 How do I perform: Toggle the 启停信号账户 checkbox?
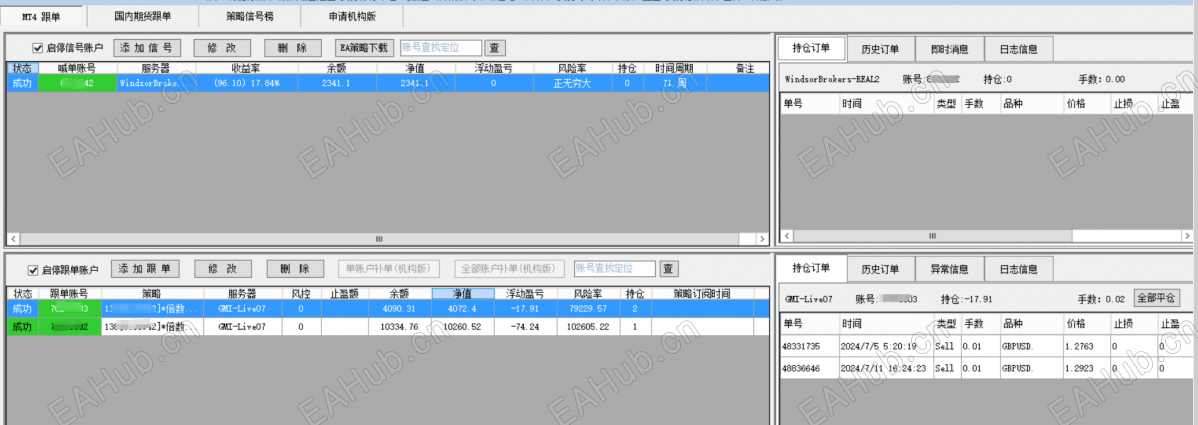[x=37, y=47]
